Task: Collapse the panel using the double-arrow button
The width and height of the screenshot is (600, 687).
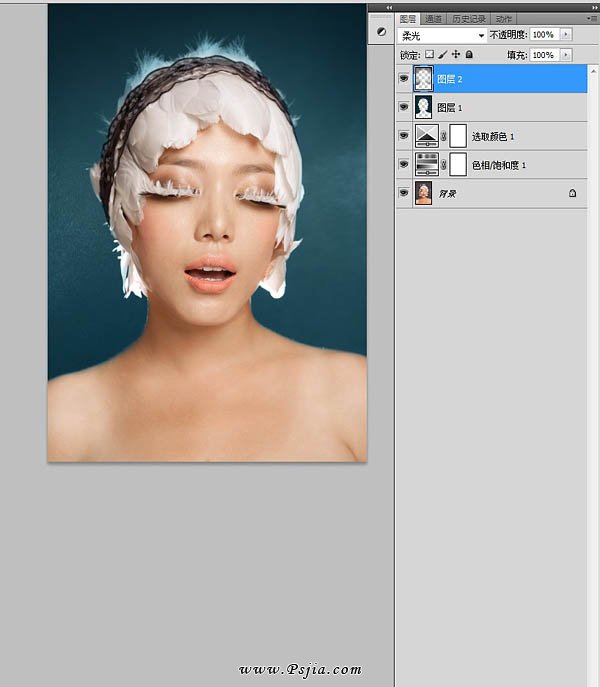Action: [x=389, y=7]
